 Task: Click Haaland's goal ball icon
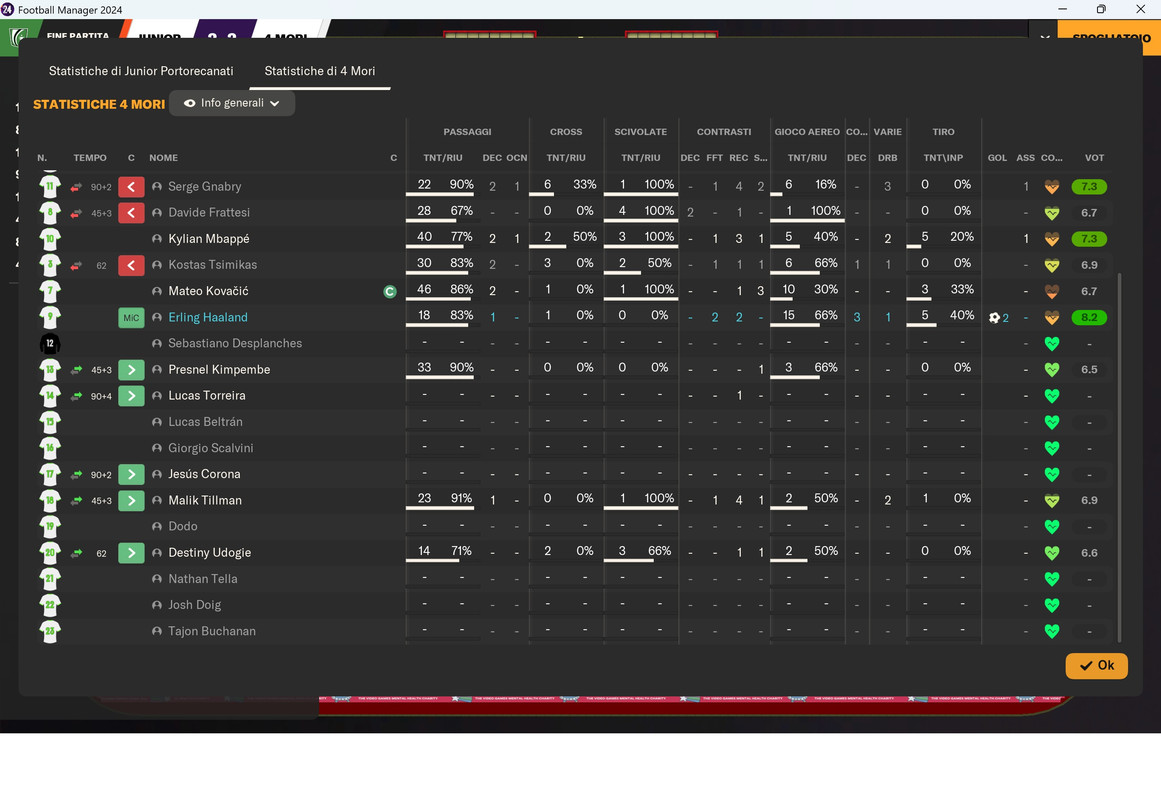(x=994, y=318)
